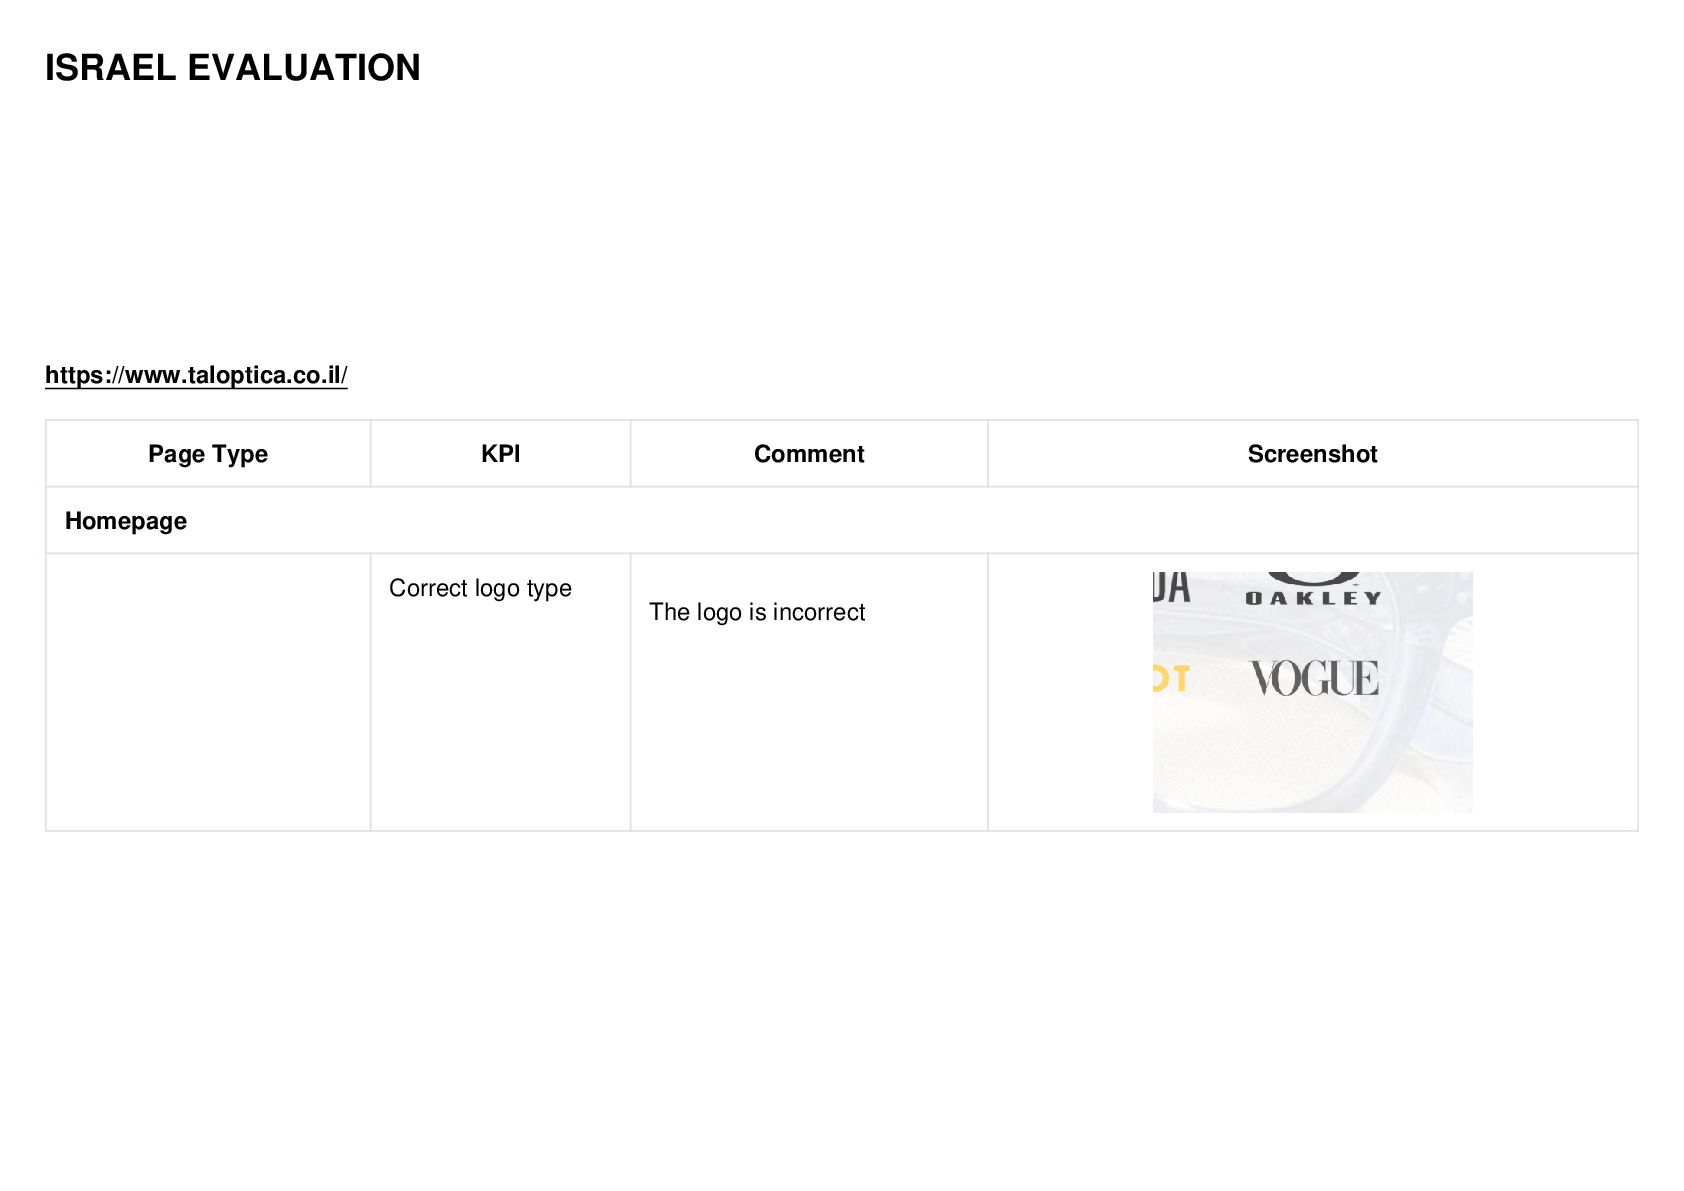The width and height of the screenshot is (1684, 1191).
Task: Click the cropped logo beside Oakley
Action: [x=1171, y=588]
